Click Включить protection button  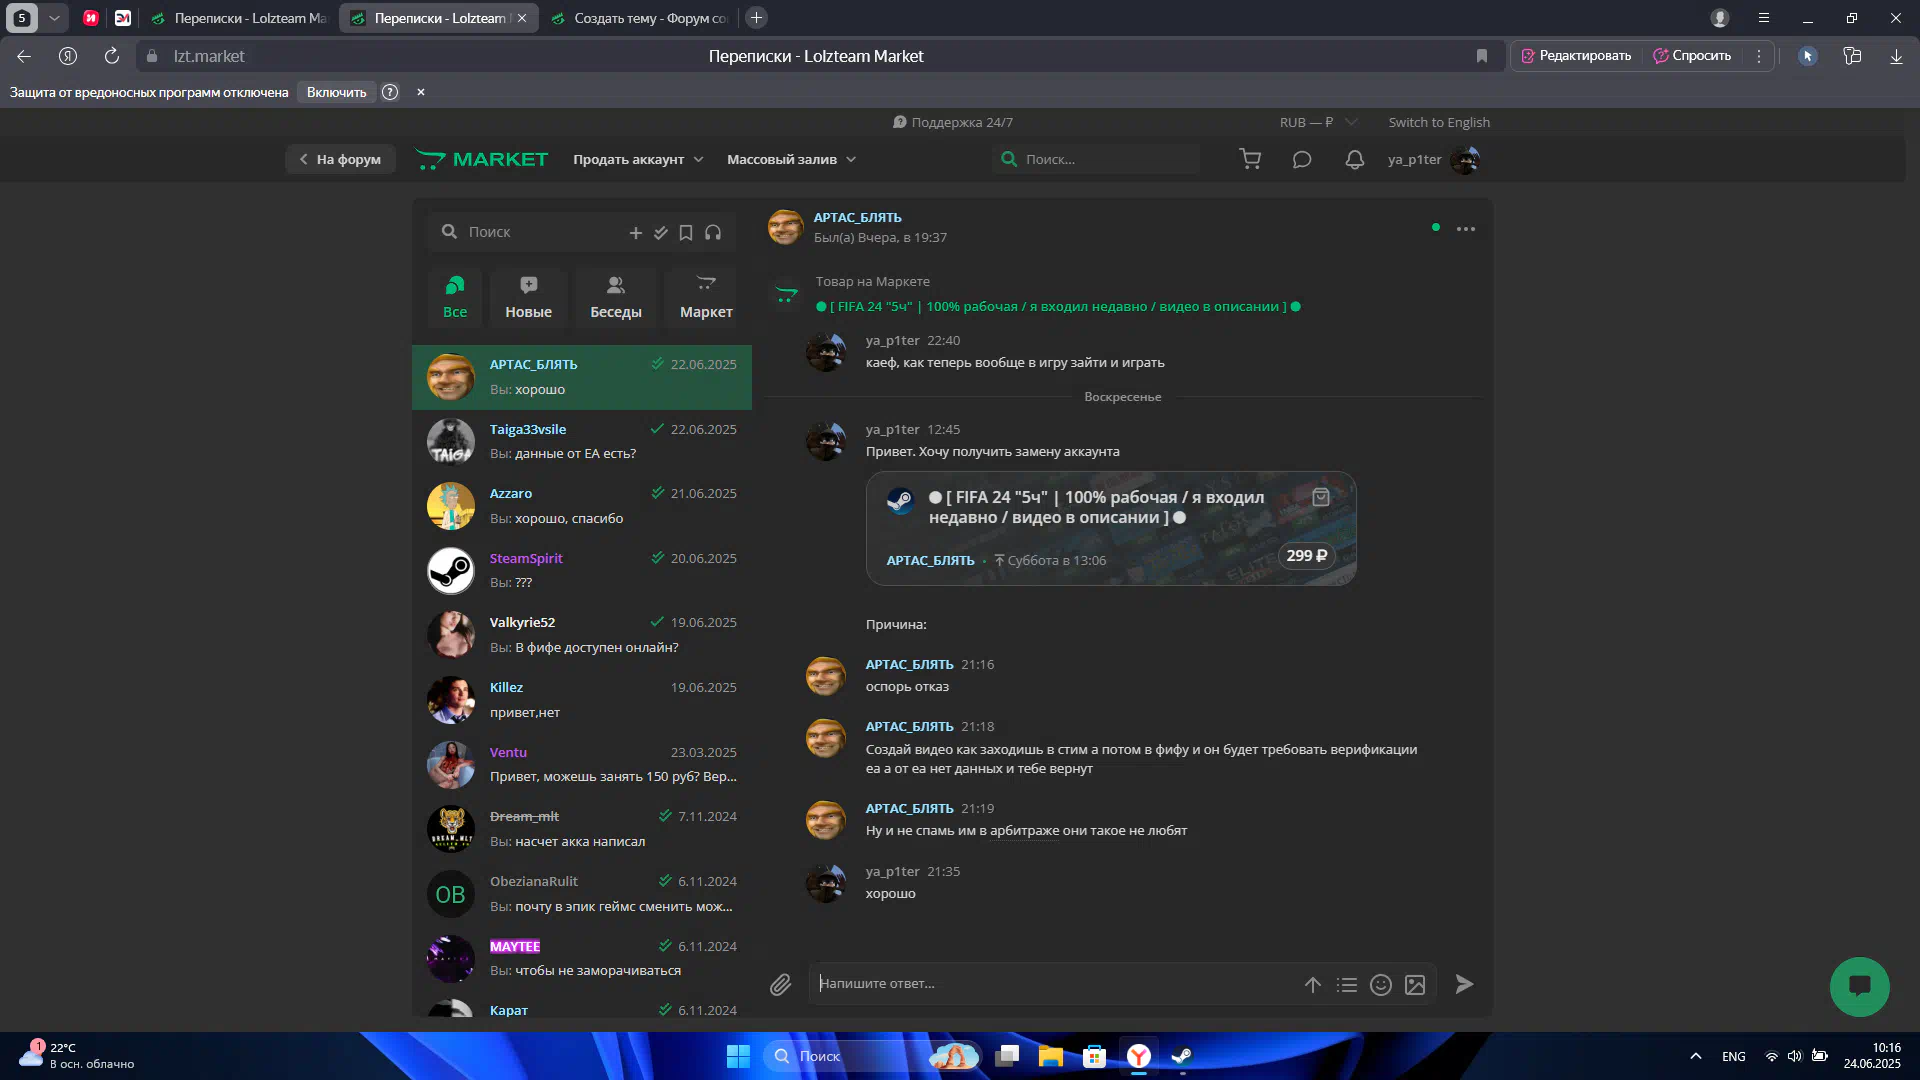click(x=337, y=92)
